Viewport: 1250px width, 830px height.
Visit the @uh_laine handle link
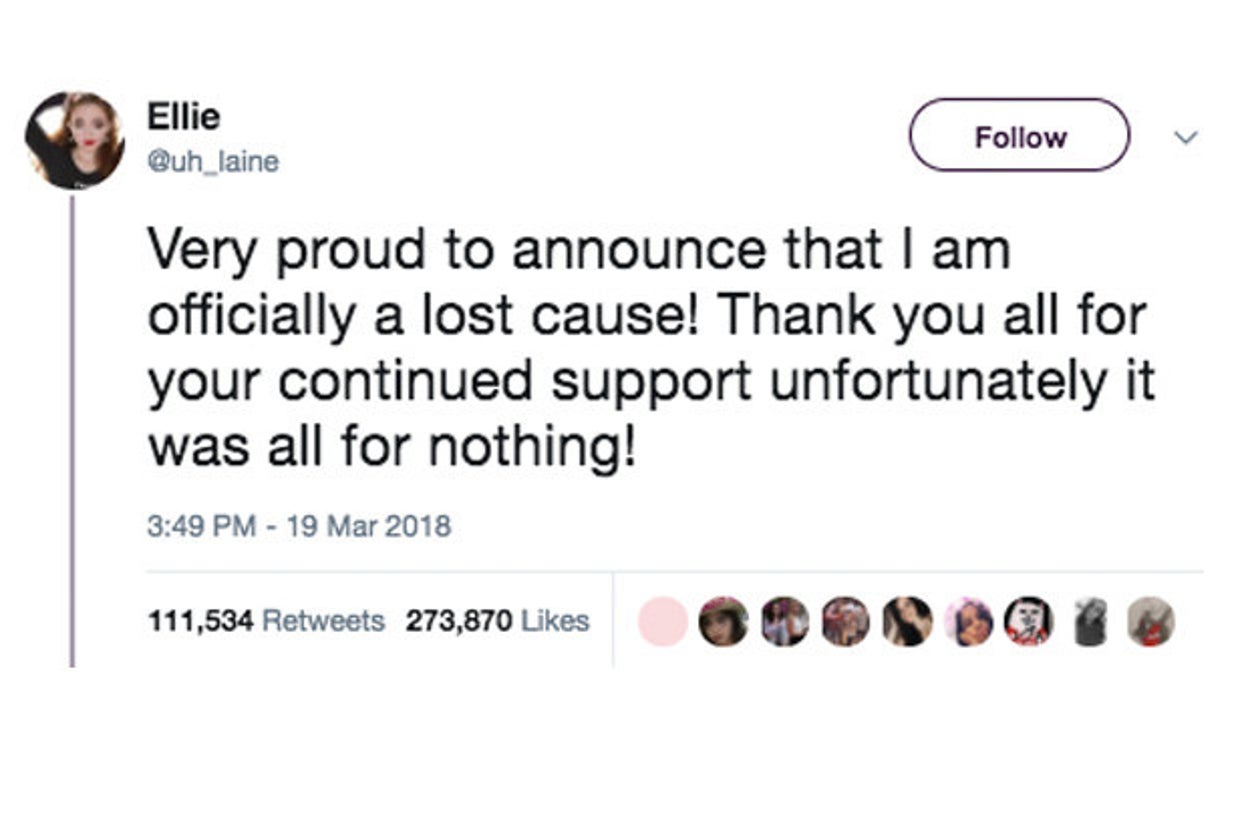(213, 161)
